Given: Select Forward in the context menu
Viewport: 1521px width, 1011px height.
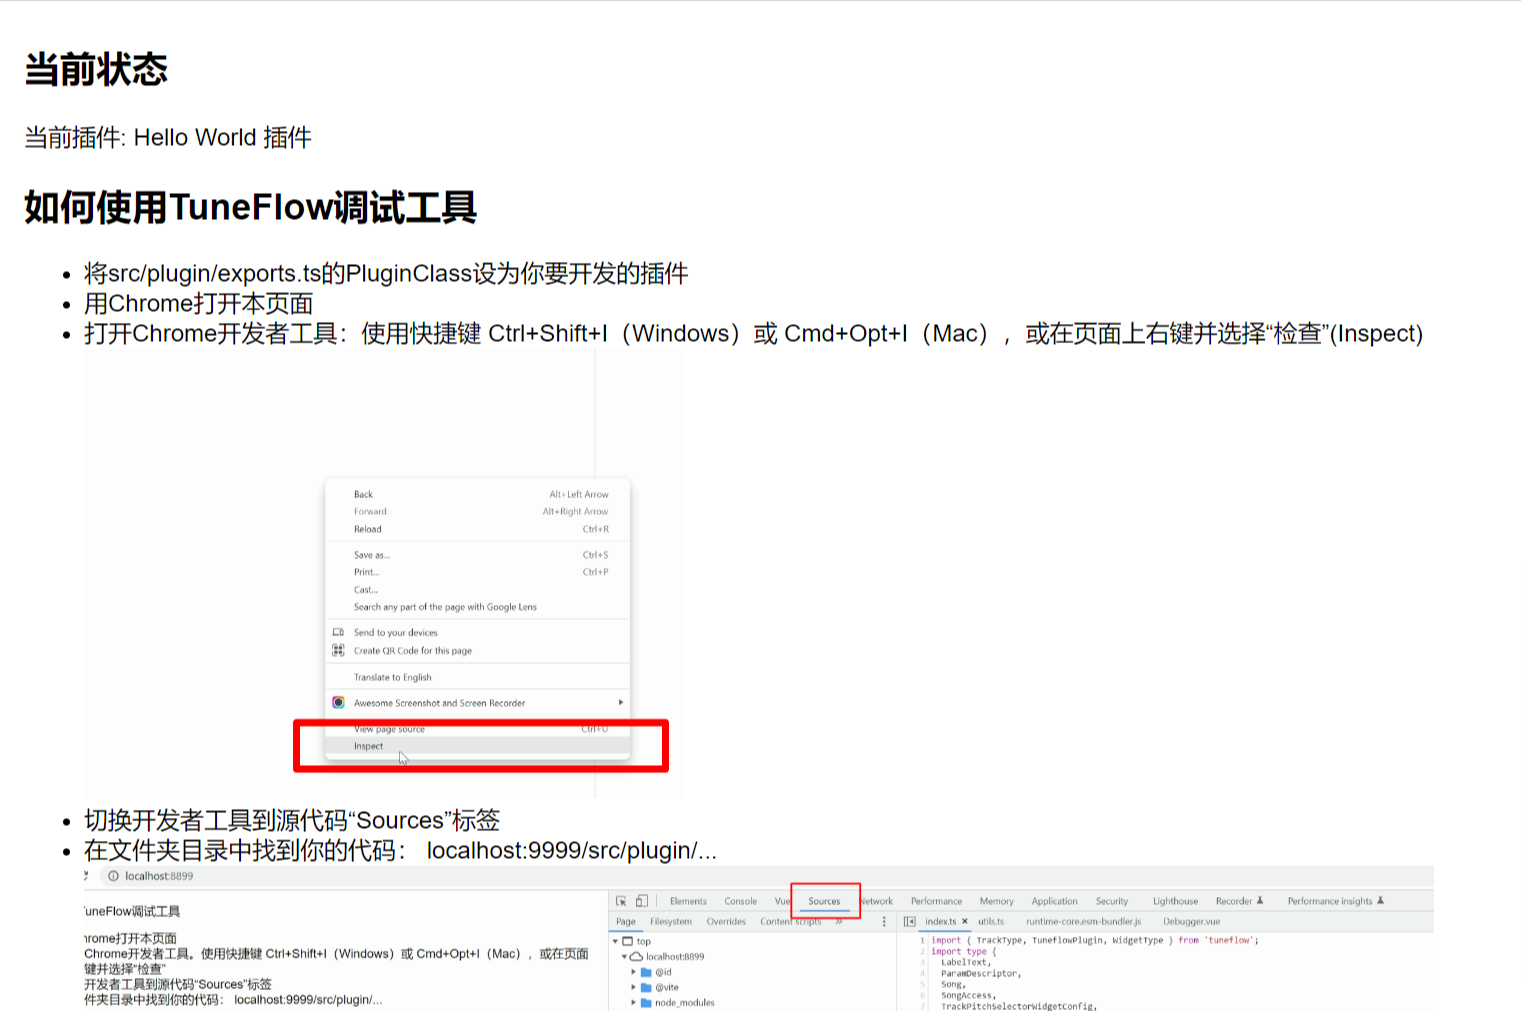Looking at the screenshot, I should click(477, 511).
